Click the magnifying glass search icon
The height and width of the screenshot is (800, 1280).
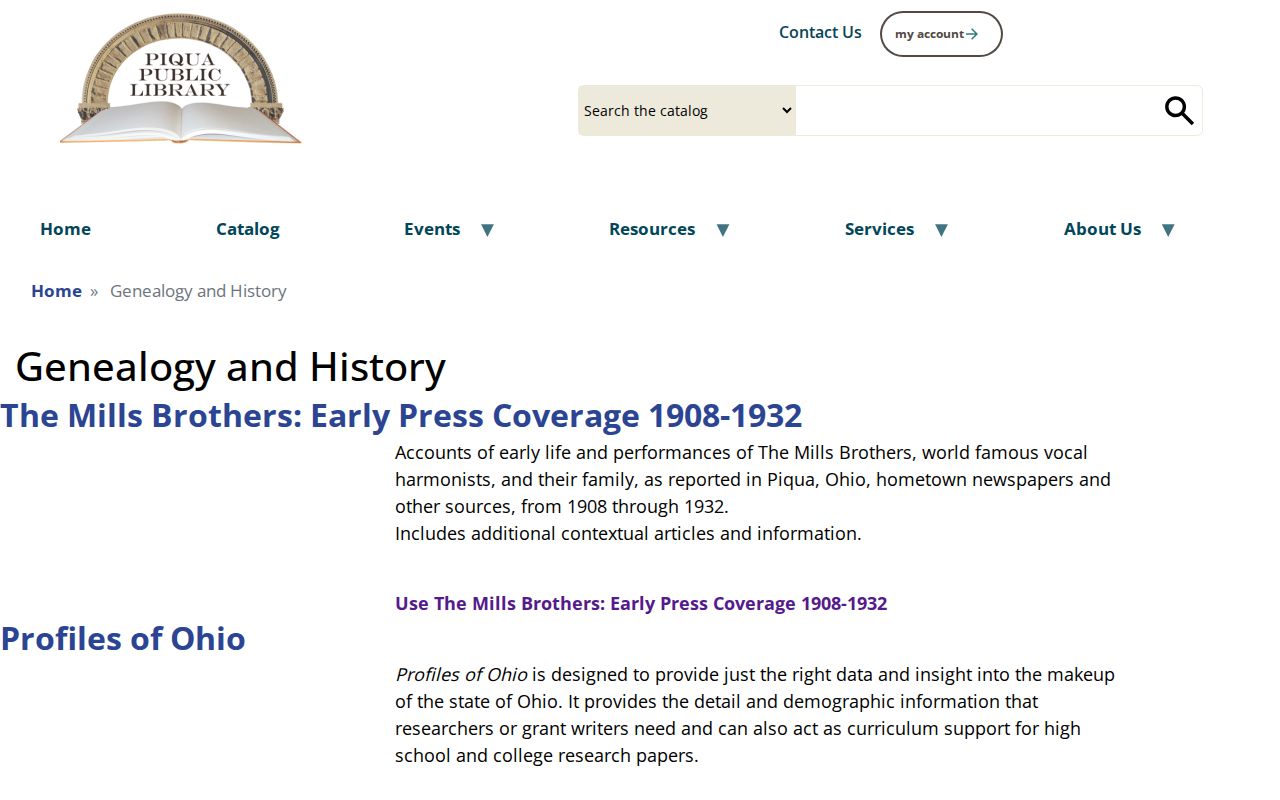click(x=1179, y=111)
